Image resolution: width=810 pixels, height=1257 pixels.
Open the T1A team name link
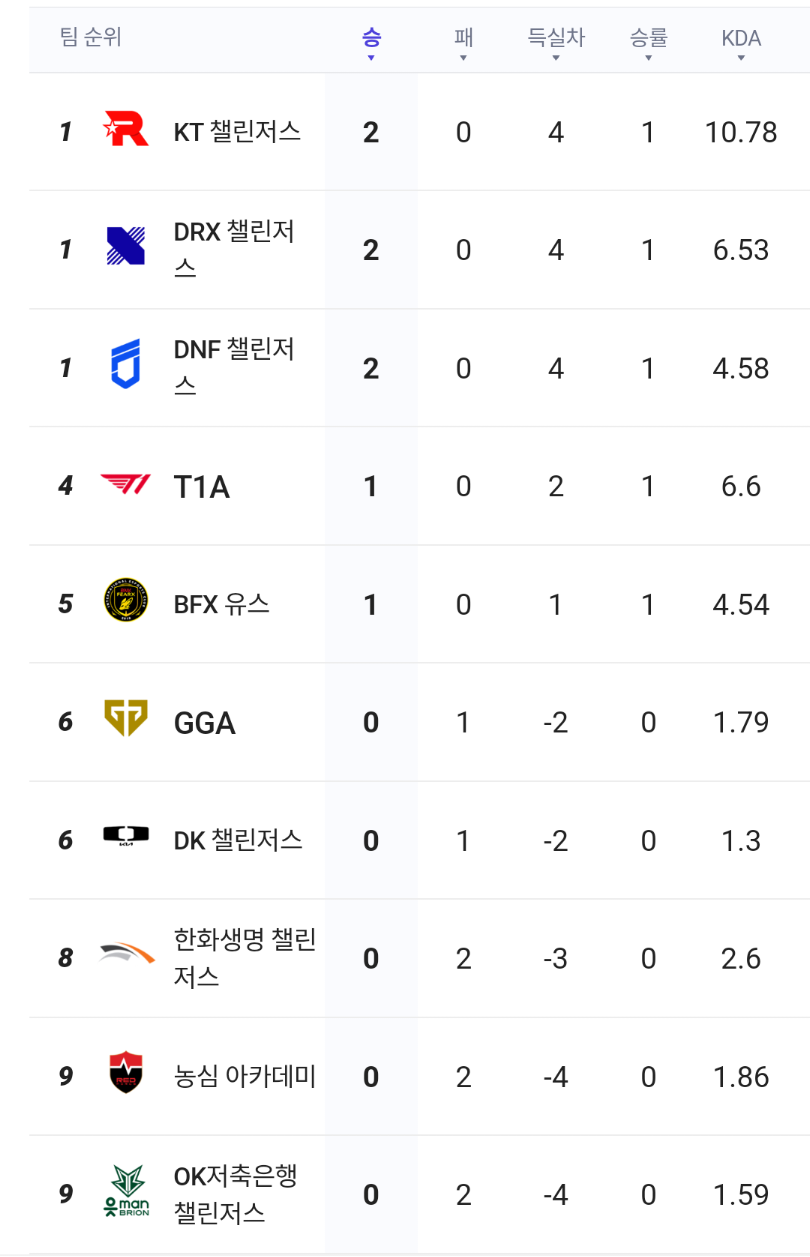202,487
